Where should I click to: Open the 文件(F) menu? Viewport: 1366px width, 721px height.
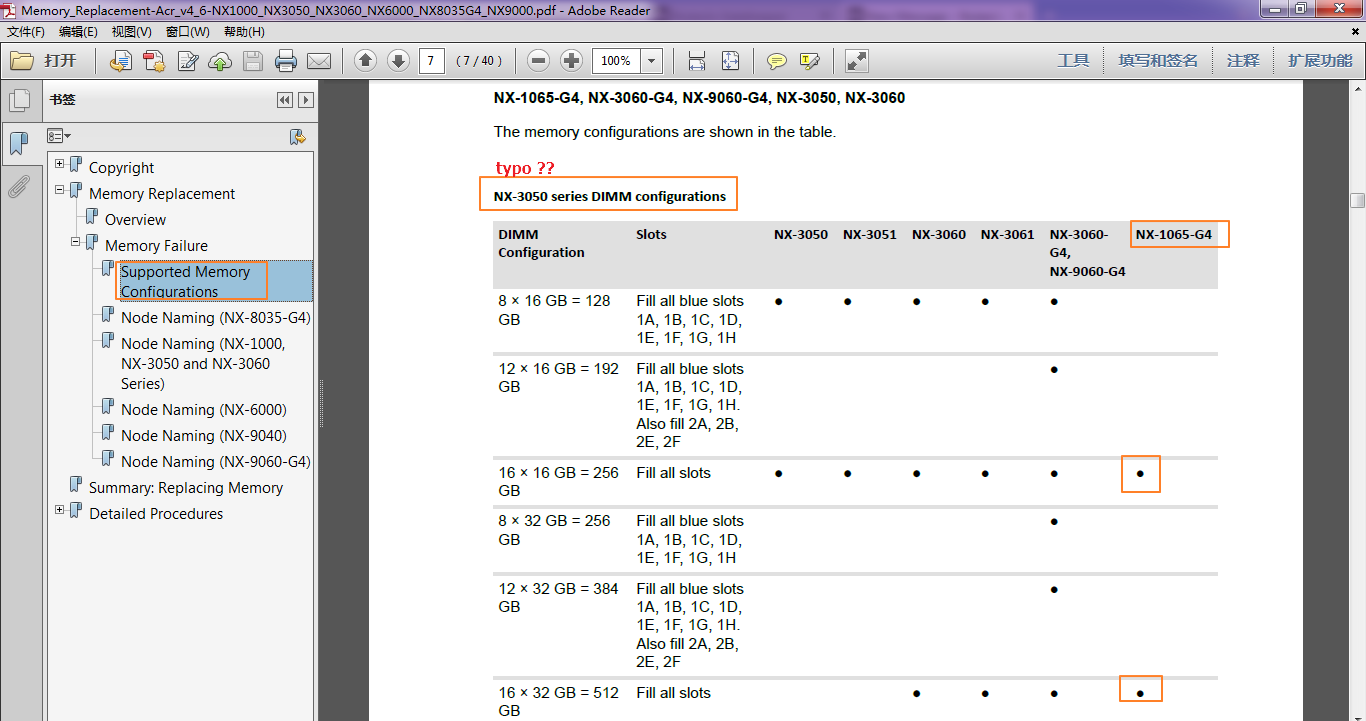(25, 32)
